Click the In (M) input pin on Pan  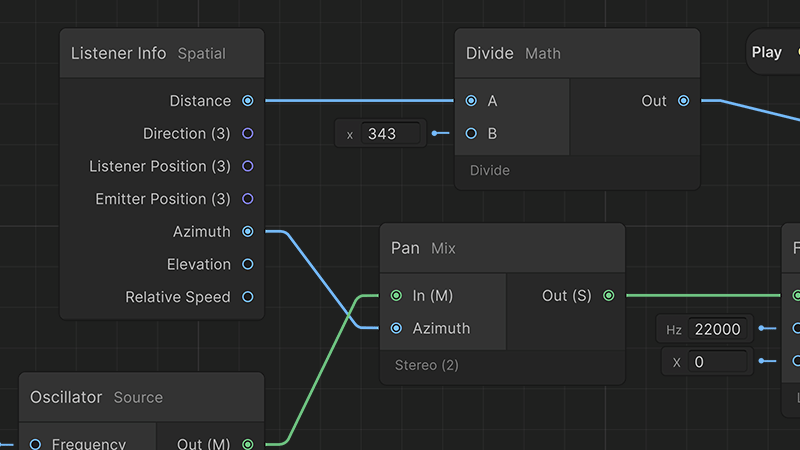pos(396,295)
